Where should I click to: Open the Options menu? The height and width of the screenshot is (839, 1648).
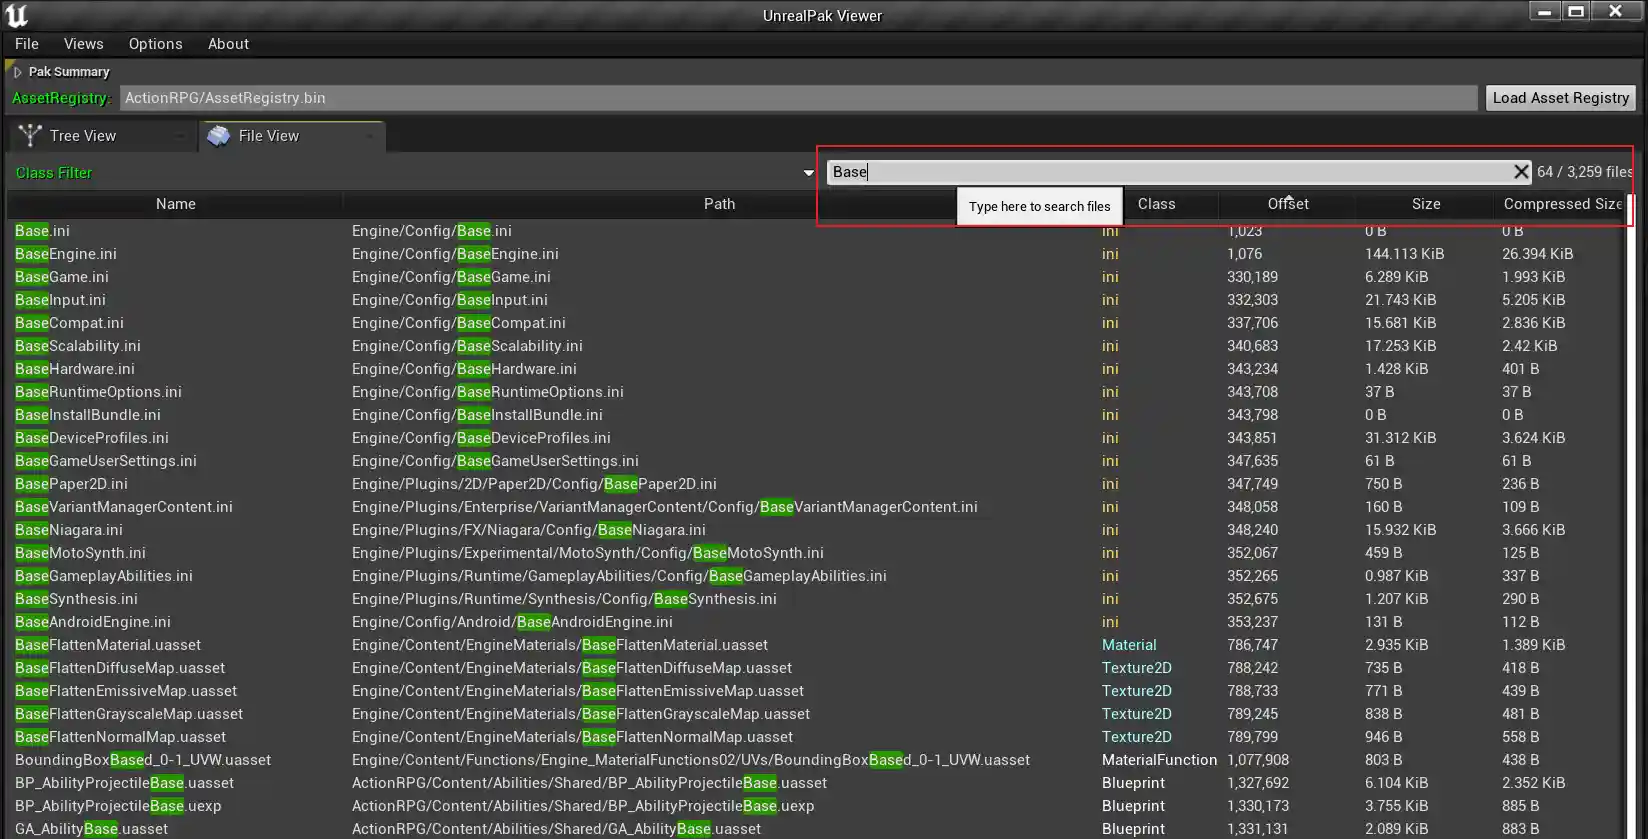tap(155, 44)
